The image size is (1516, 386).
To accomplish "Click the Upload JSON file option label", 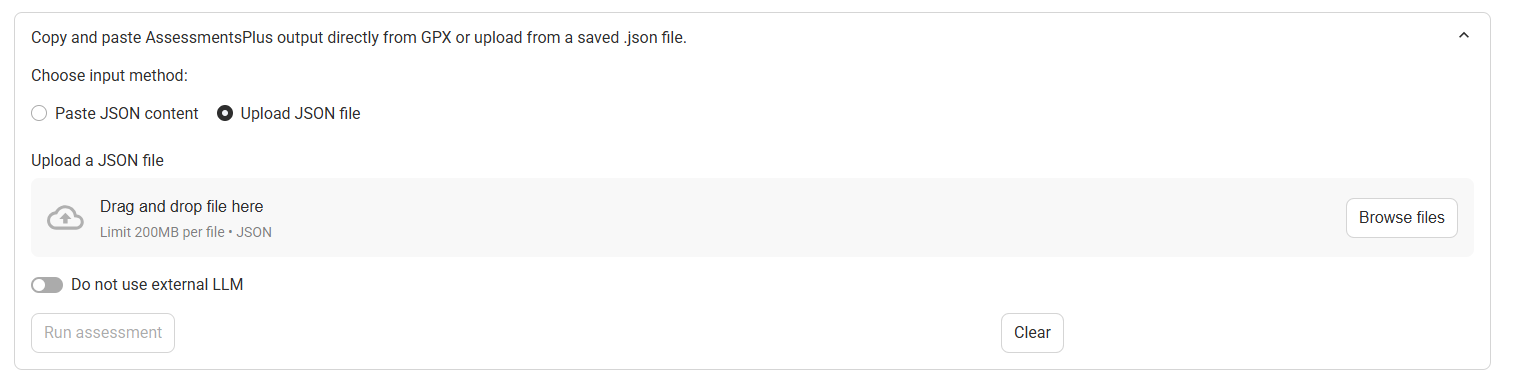I will coord(300,114).
